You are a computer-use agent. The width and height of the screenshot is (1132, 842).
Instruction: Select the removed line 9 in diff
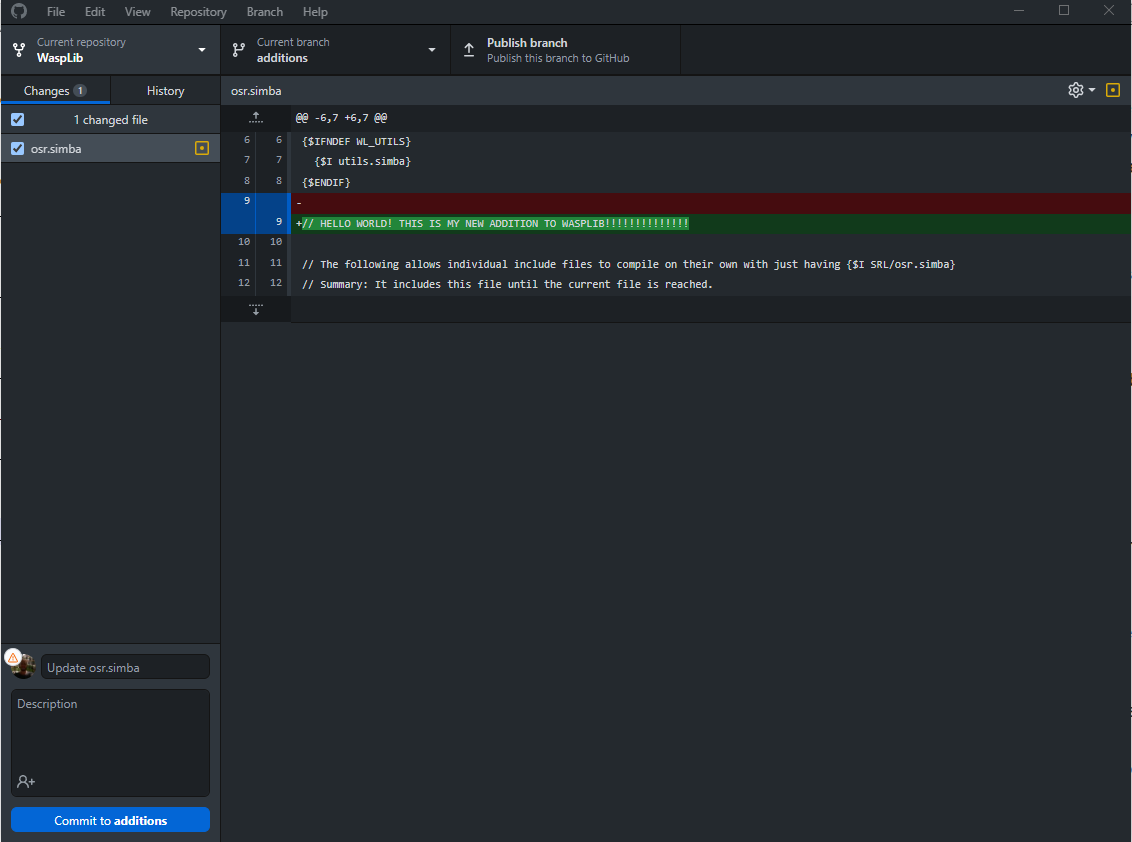[x=676, y=203]
